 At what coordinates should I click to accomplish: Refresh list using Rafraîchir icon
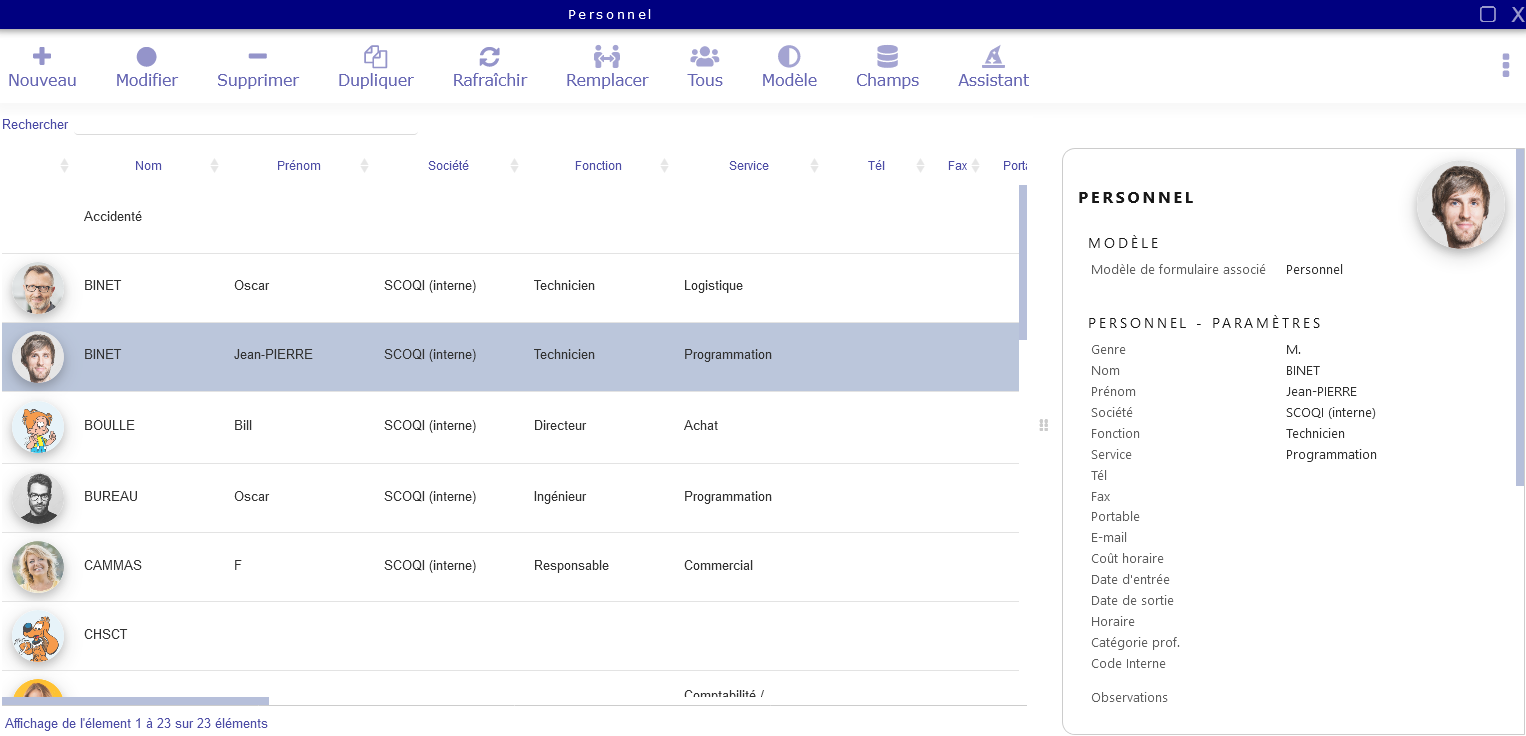[489, 57]
